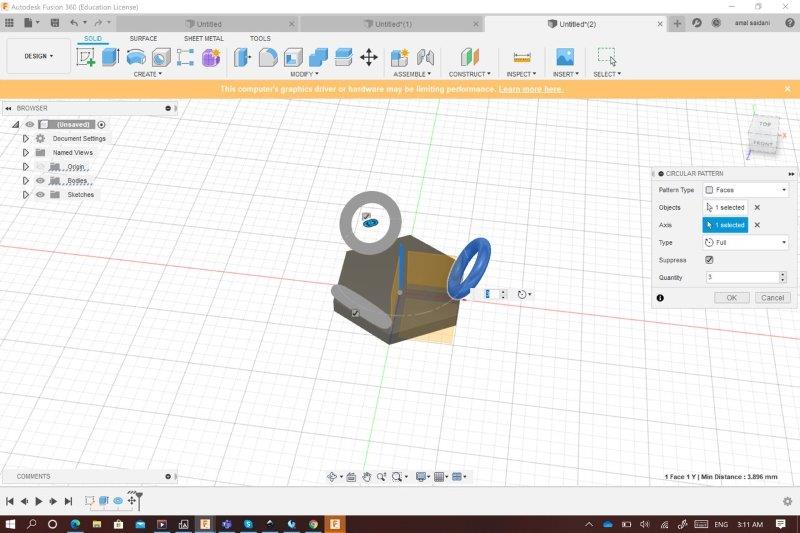This screenshot has width=800, height=533.
Task: Click the Look At icon
Action: click(x=351, y=477)
